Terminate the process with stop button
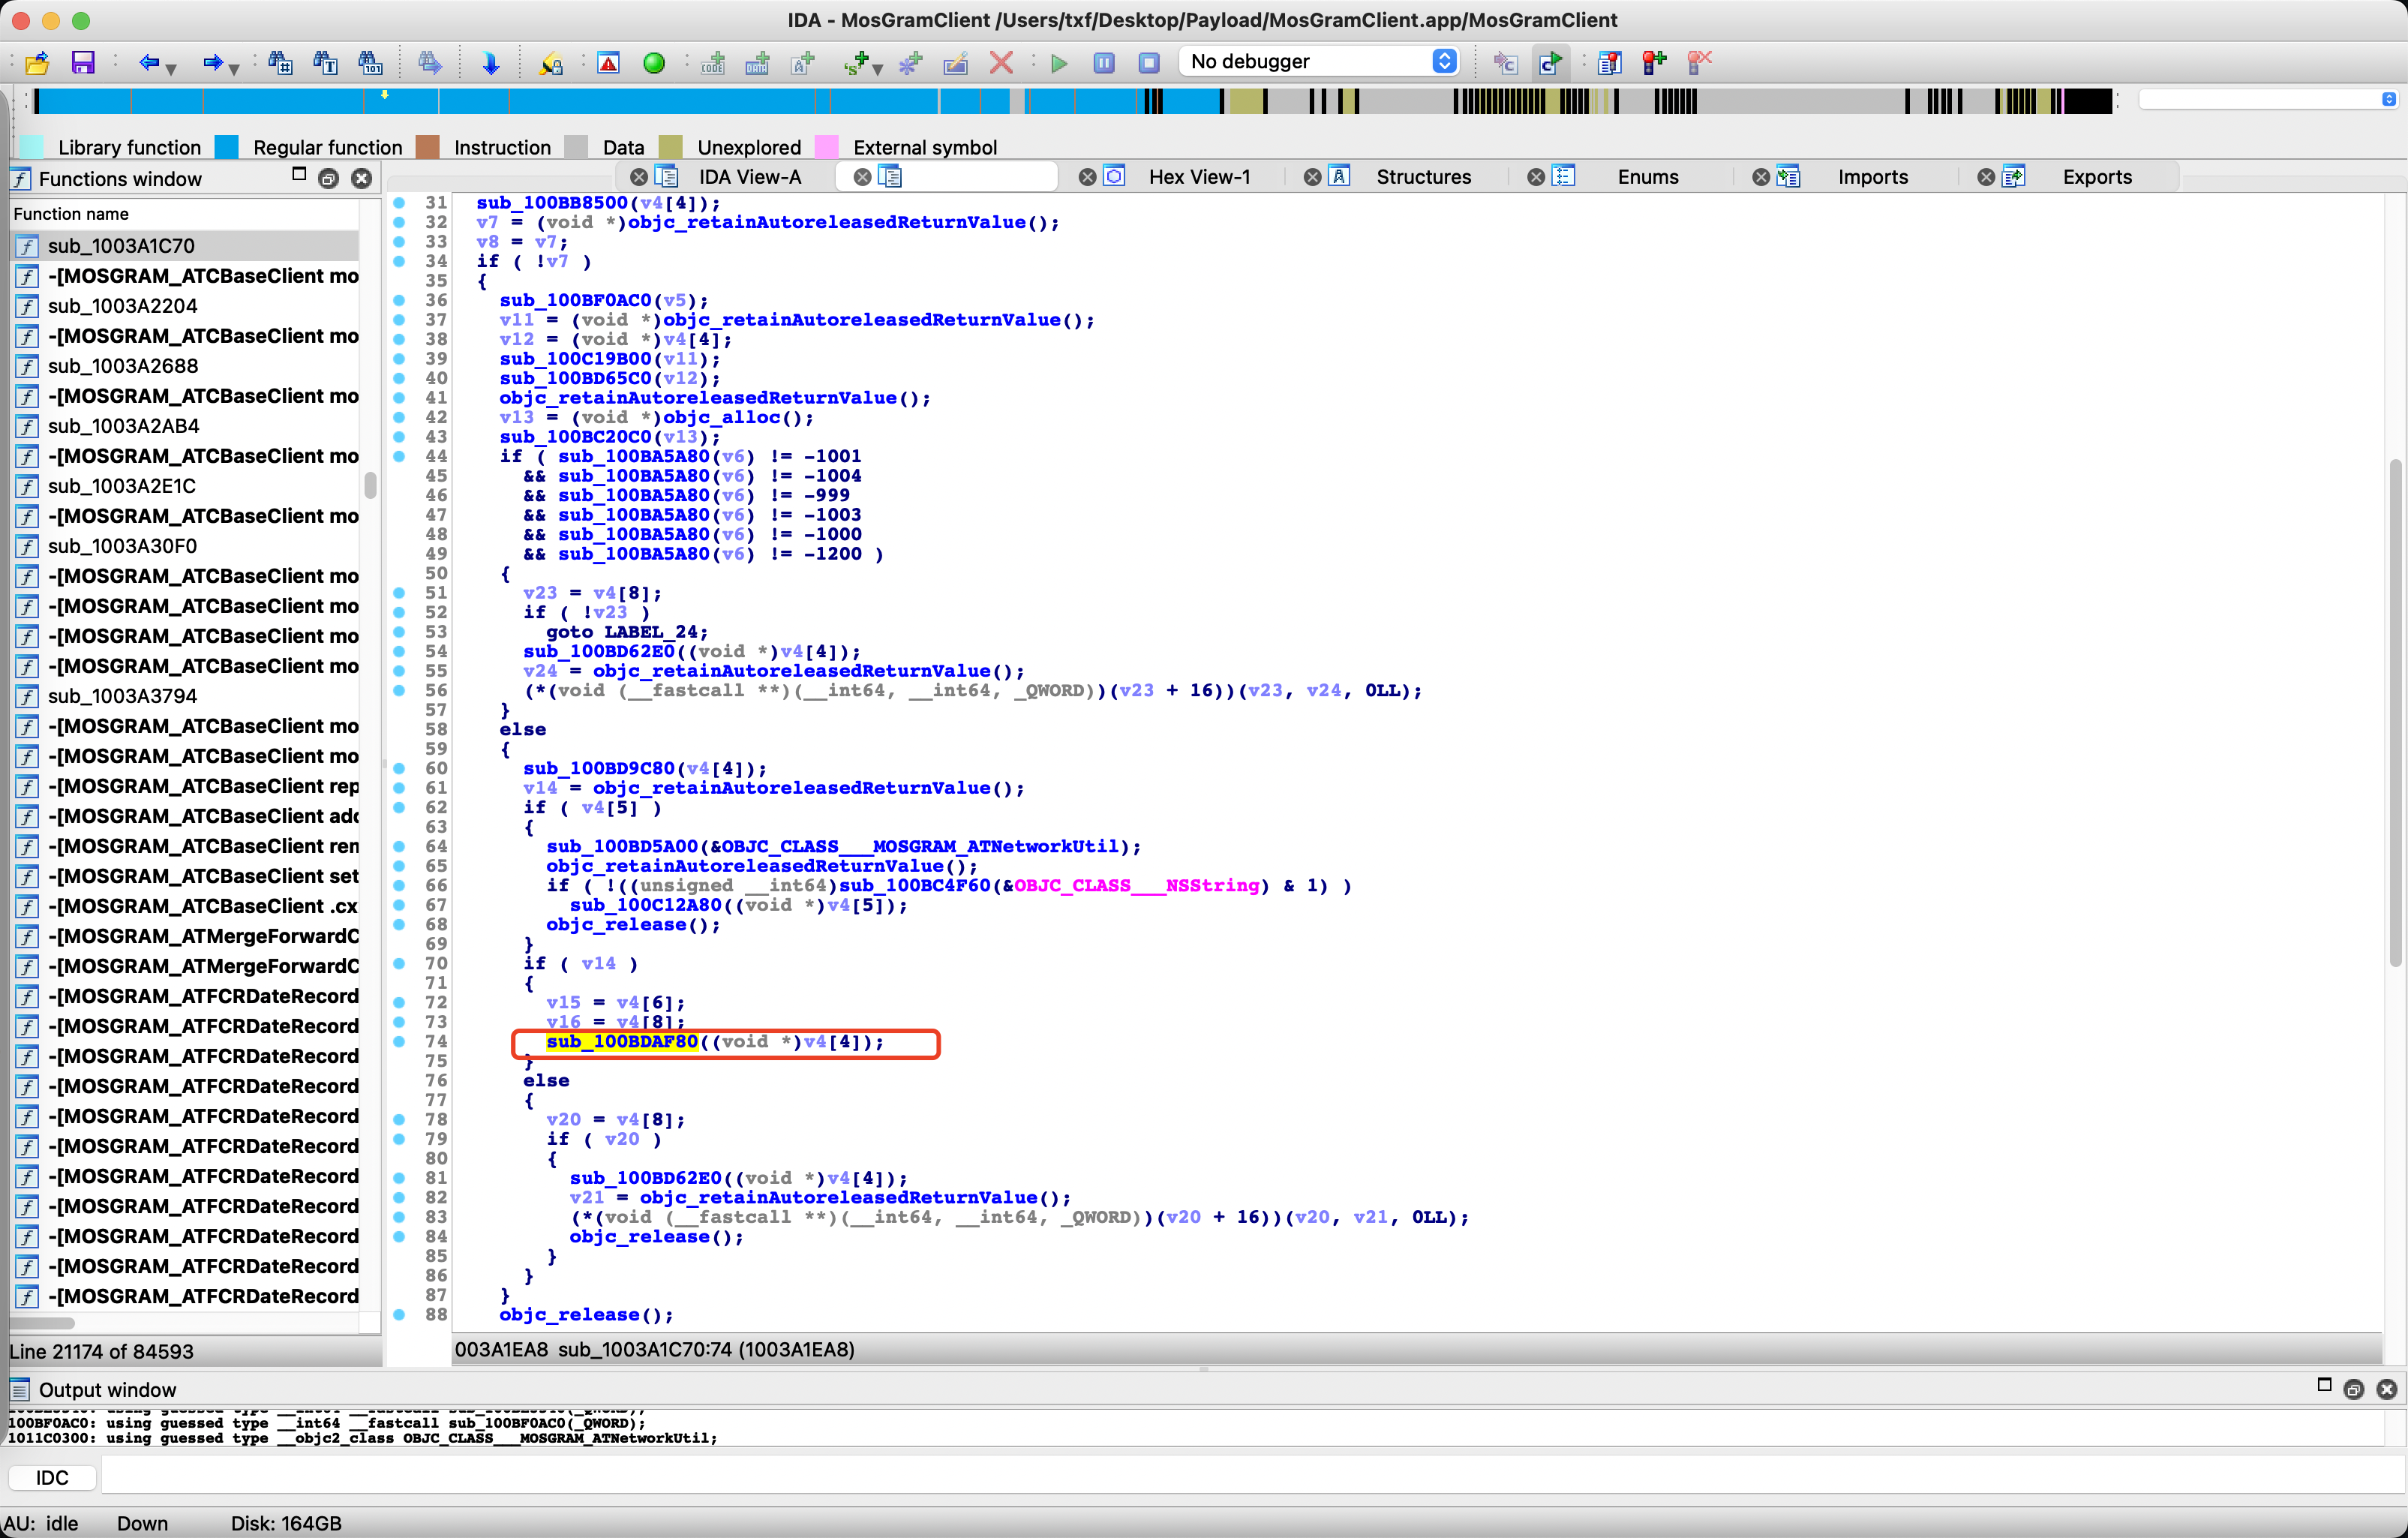The width and height of the screenshot is (2408, 1538). pos(1149,63)
